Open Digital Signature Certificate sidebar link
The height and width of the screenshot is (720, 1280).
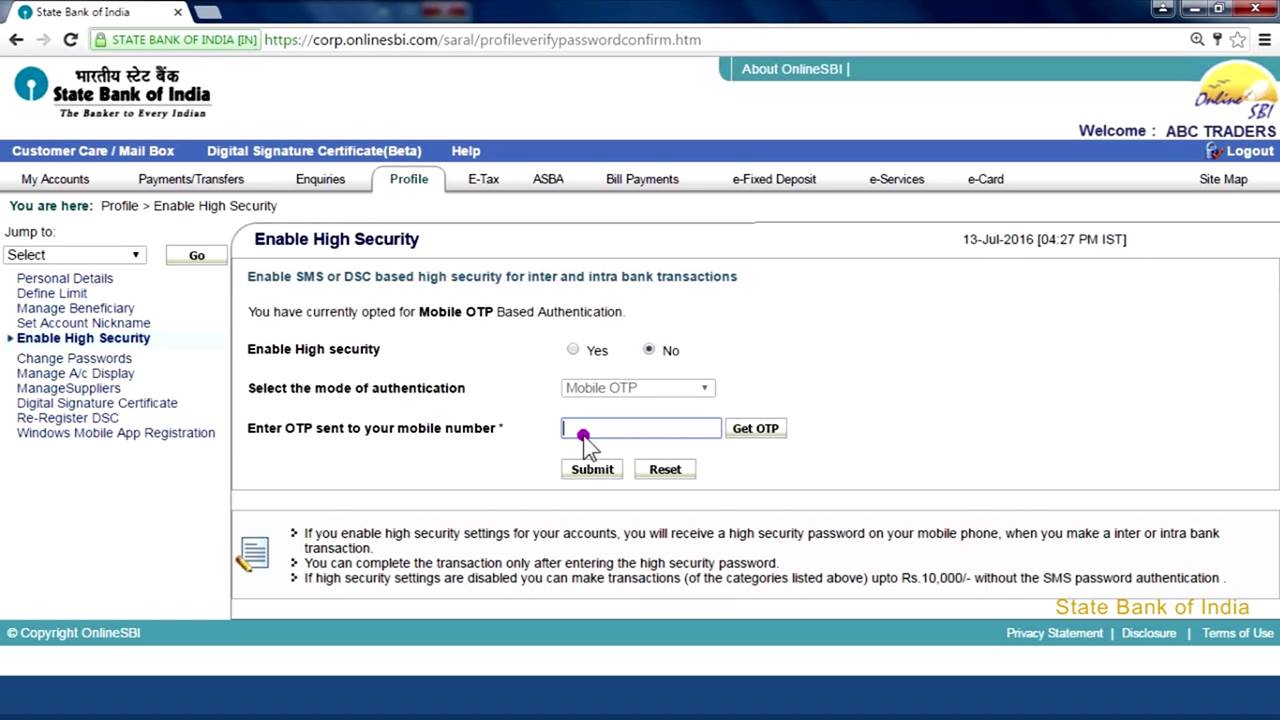pos(97,403)
